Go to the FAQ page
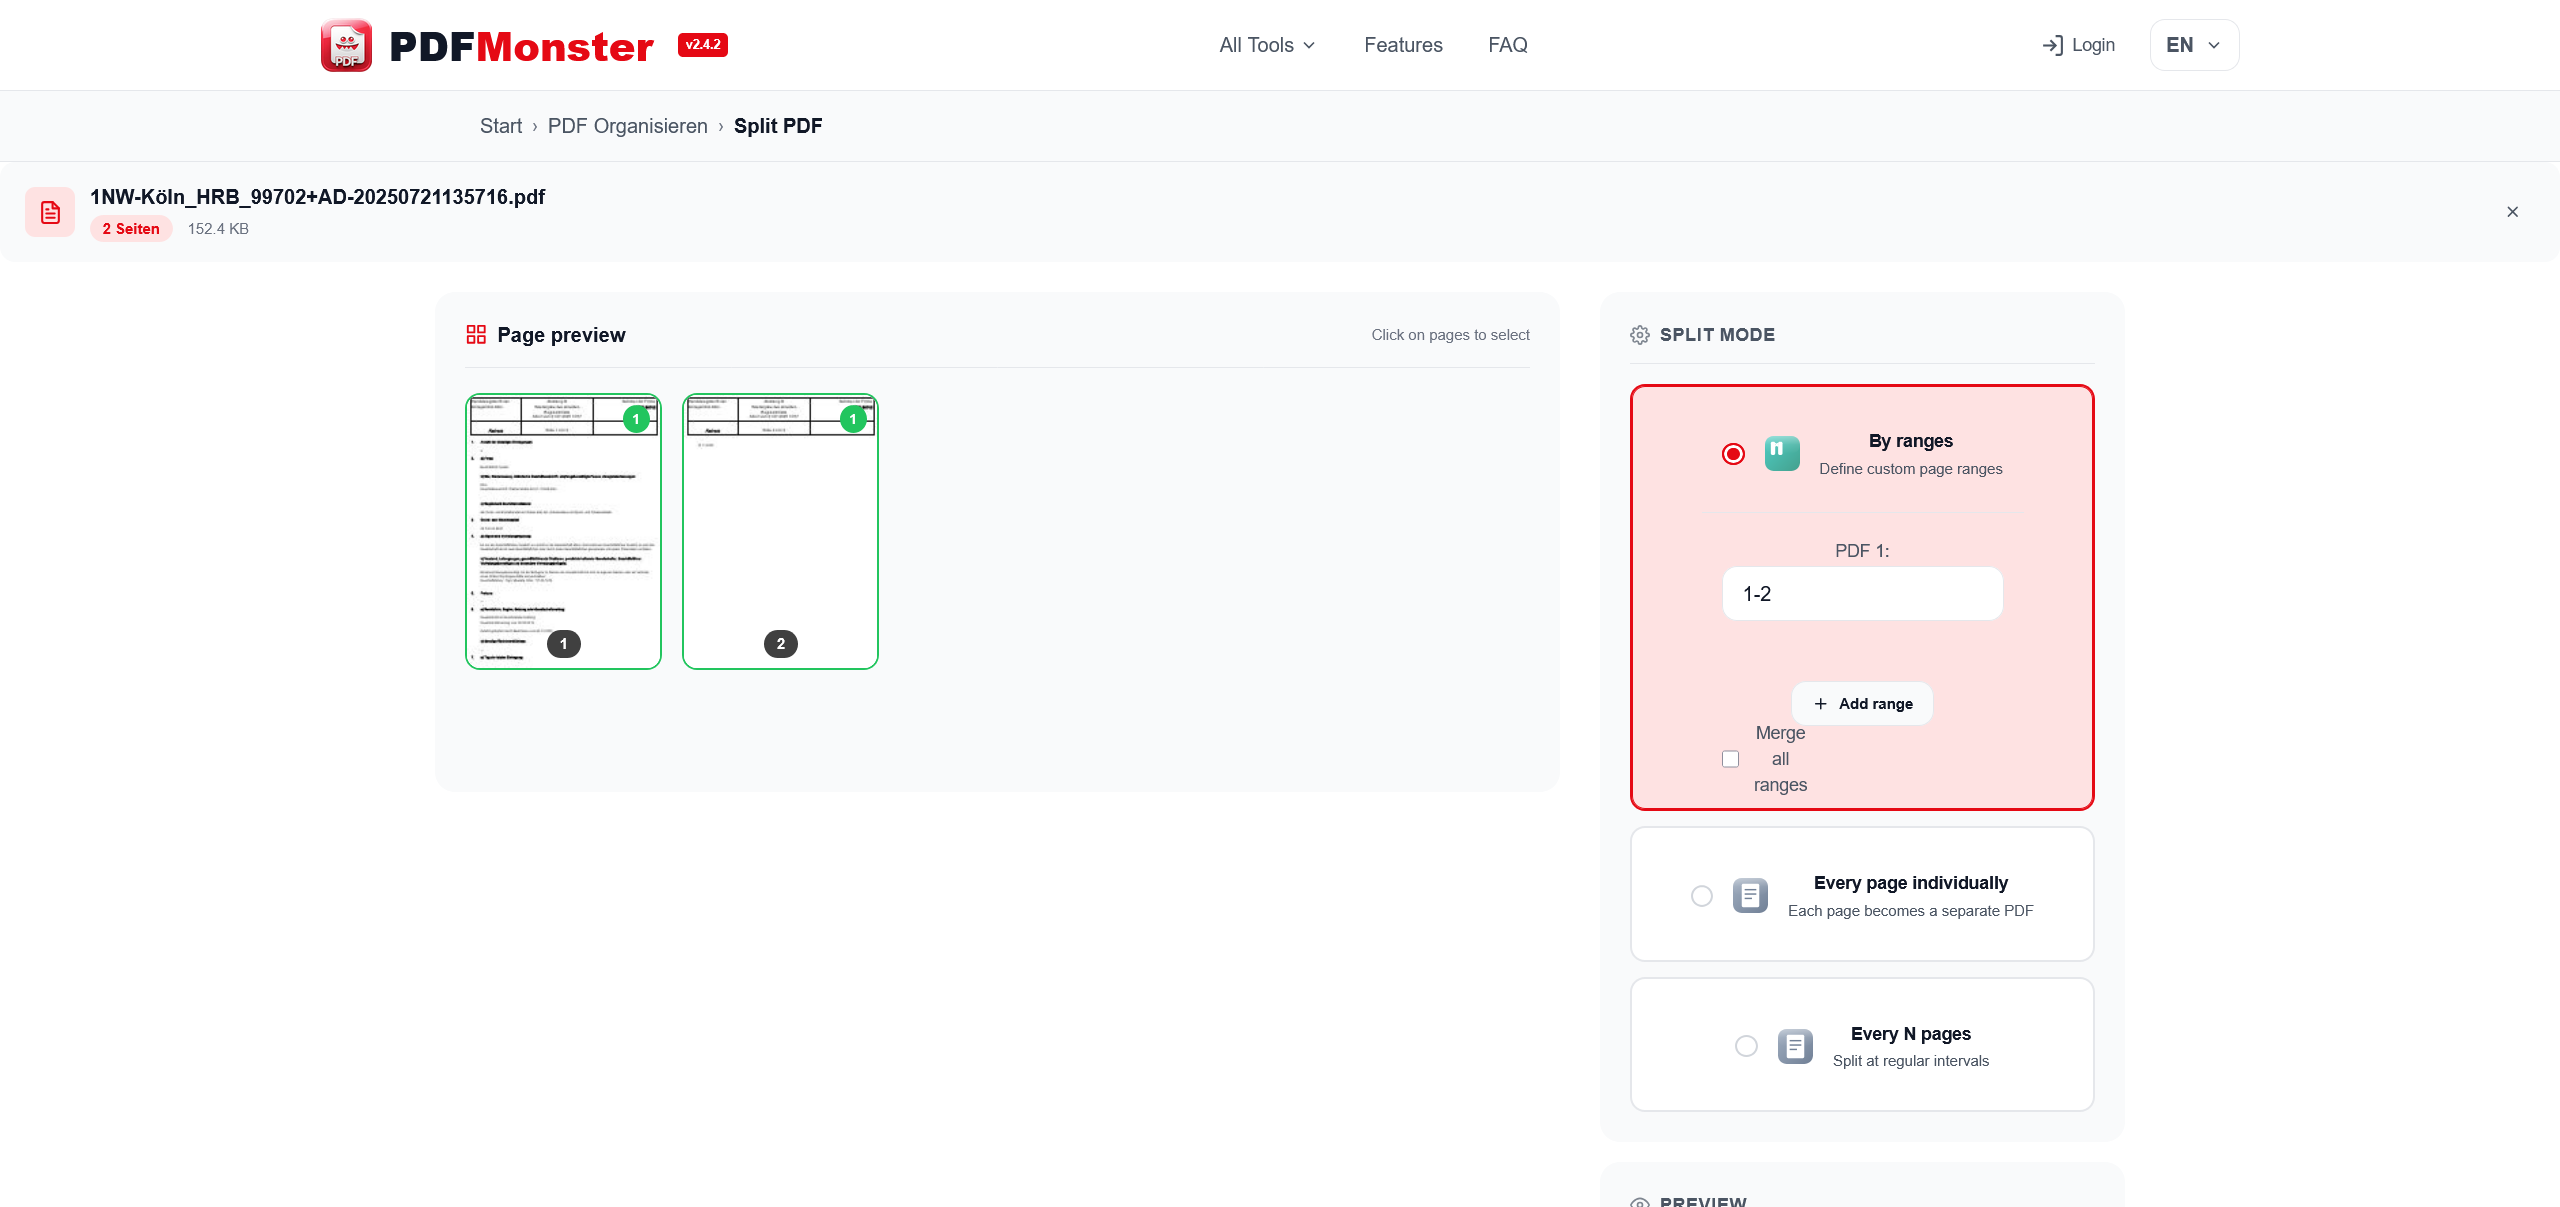 point(1507,45)
